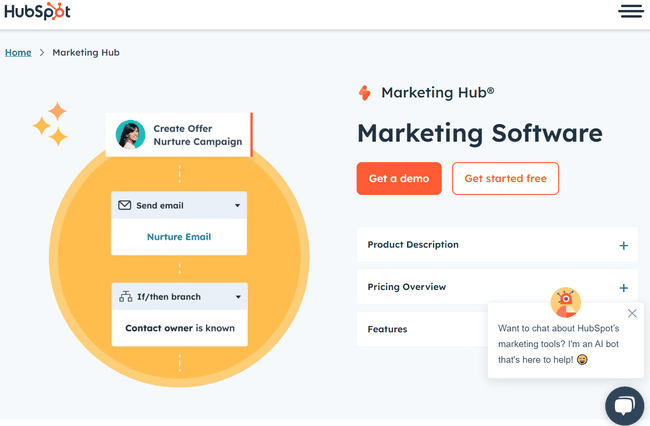Click the Product Description plus icon
This screenshot has height=426, width=650.
click(x=623, y=246)
